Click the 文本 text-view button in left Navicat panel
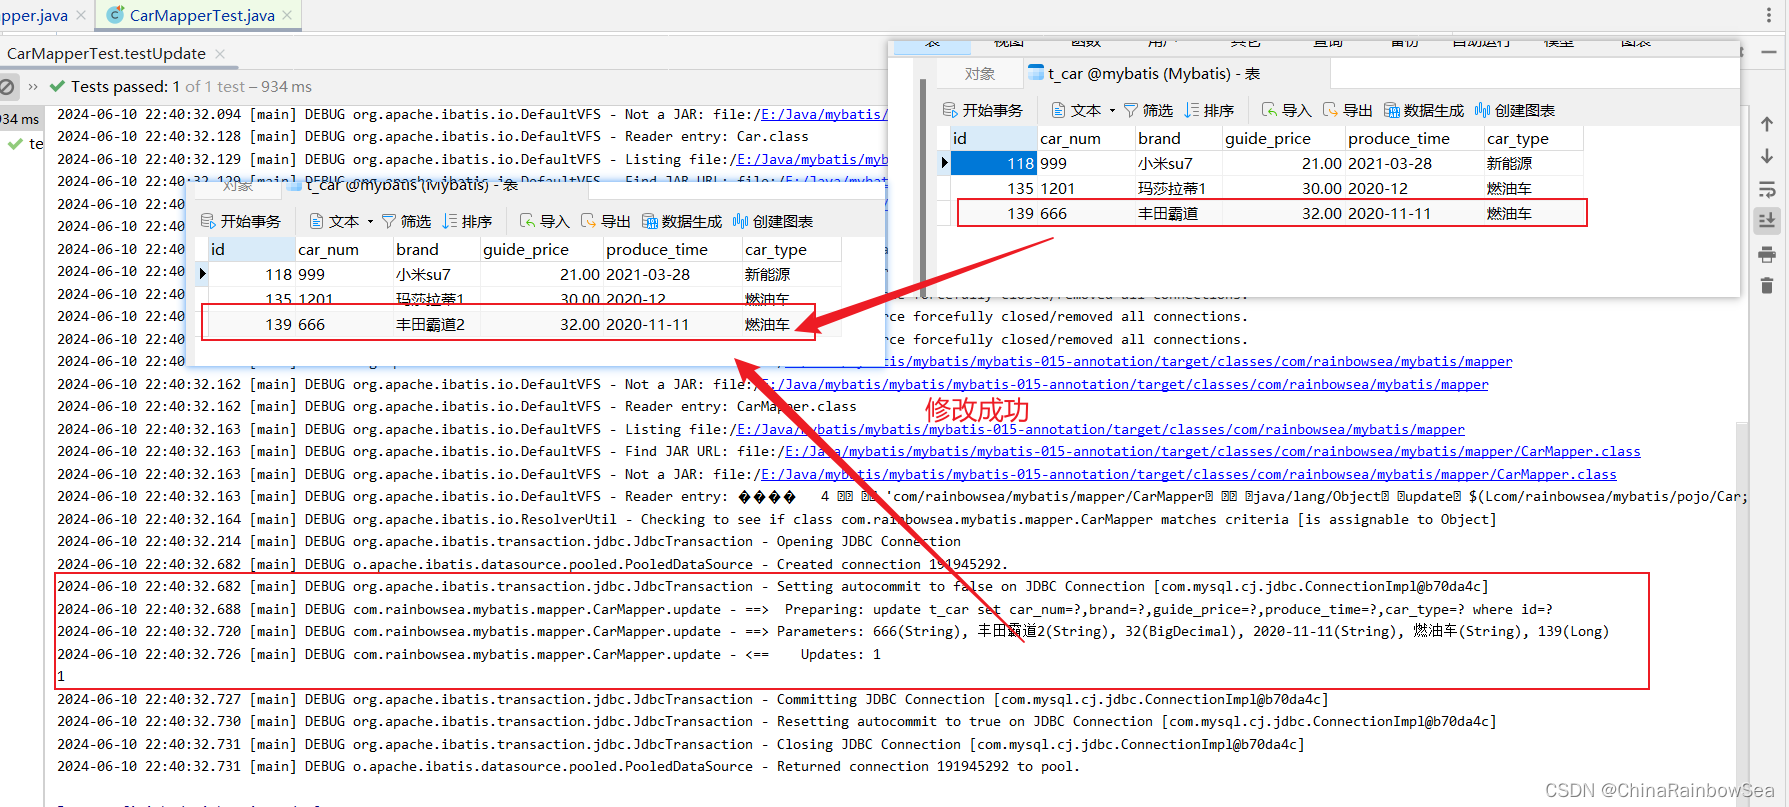 coord(333,221)
